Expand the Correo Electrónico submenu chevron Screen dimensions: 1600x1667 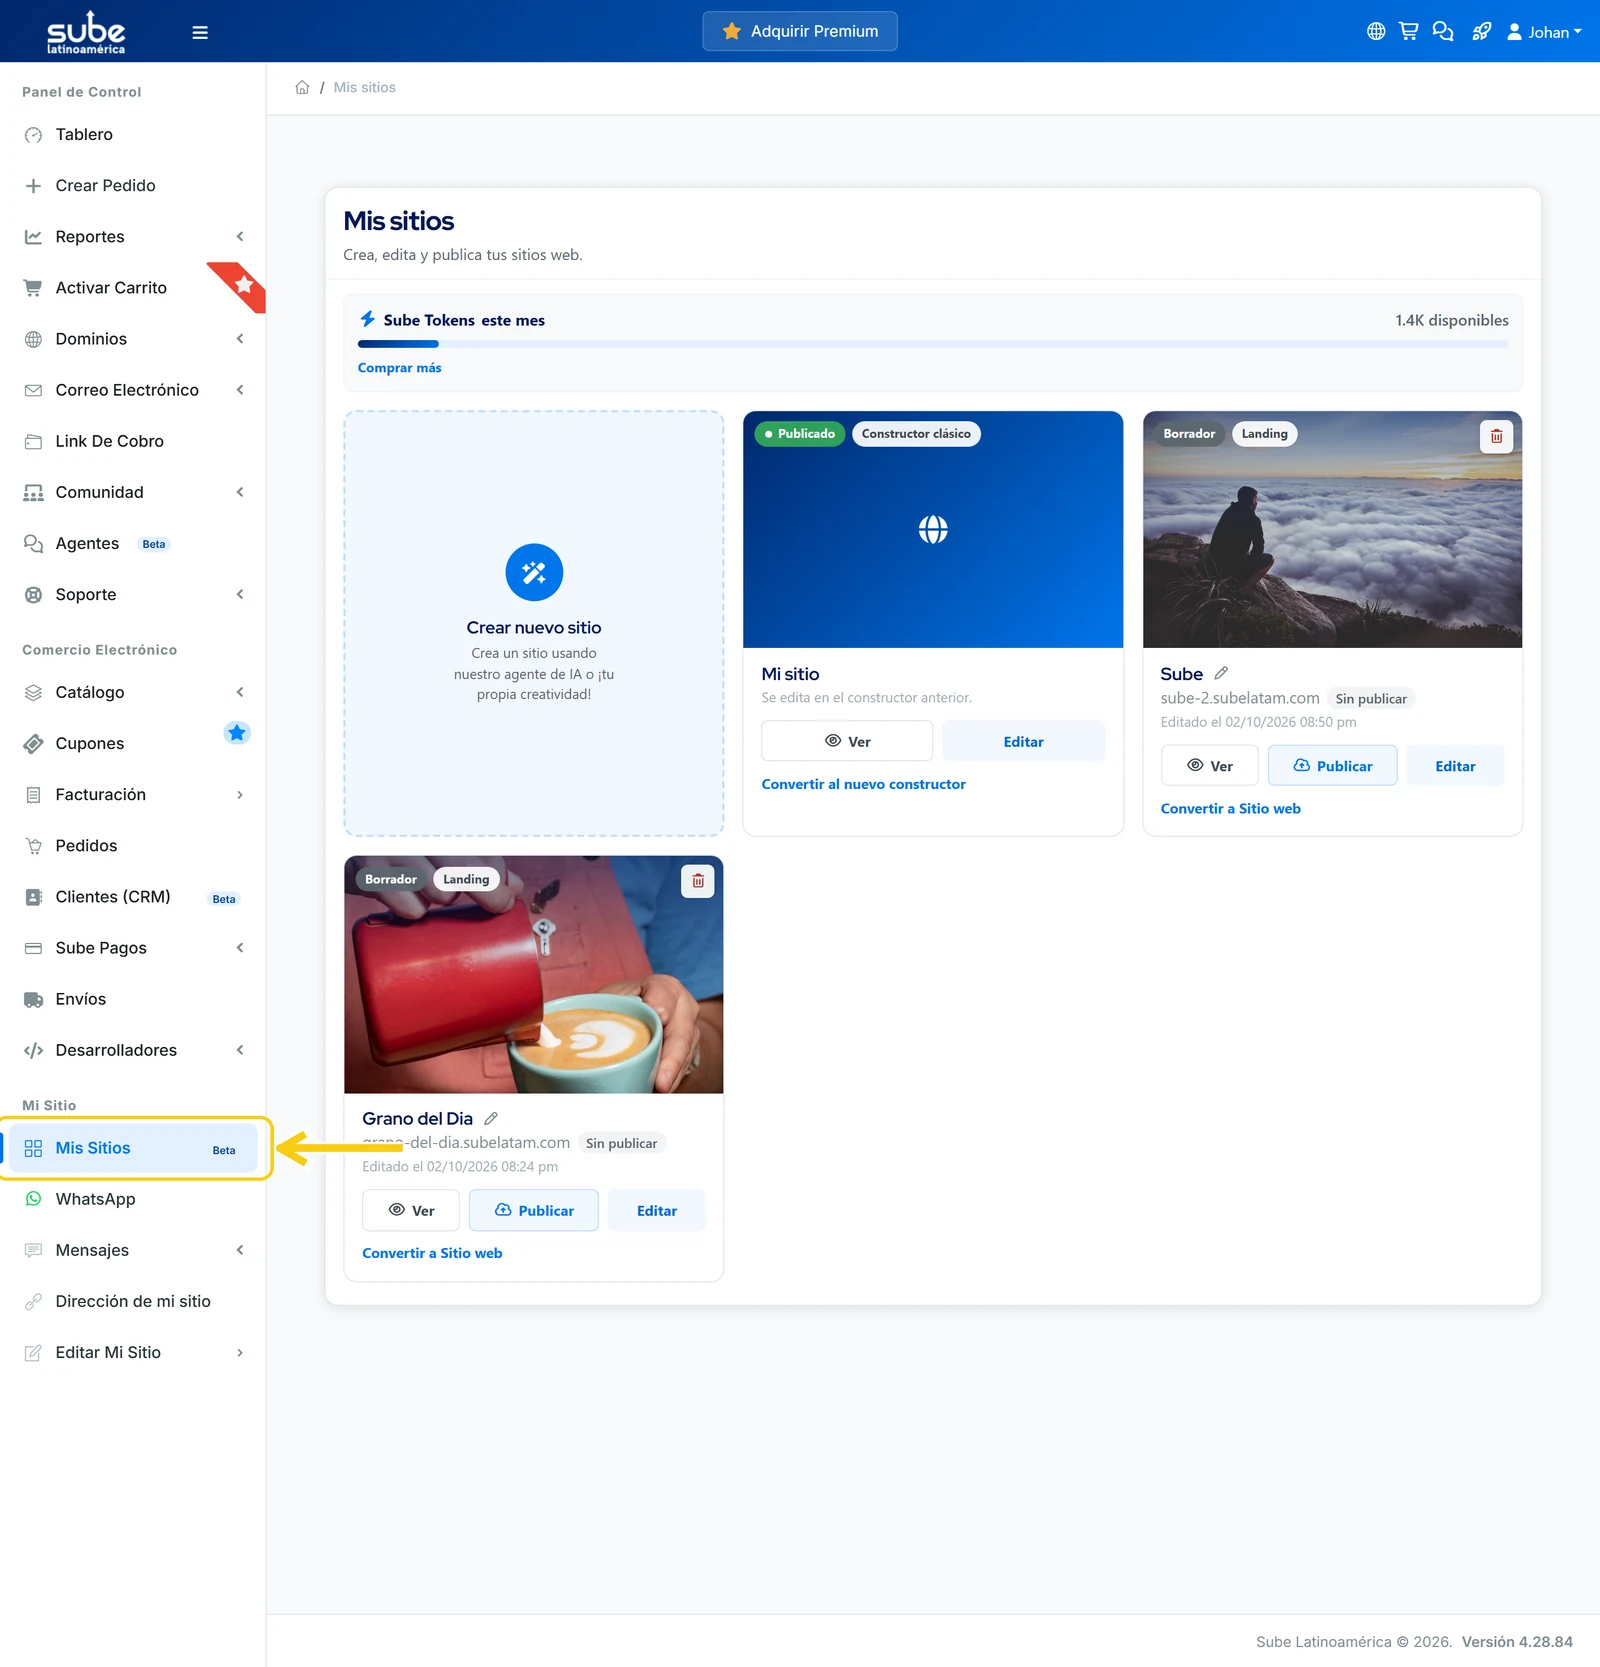point(240,390)
